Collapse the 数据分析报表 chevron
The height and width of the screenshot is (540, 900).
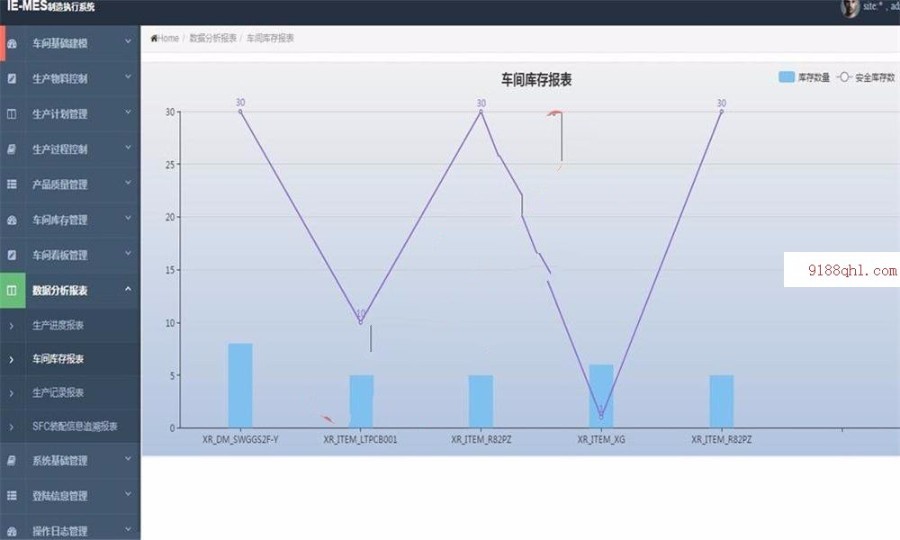(128, 289)
